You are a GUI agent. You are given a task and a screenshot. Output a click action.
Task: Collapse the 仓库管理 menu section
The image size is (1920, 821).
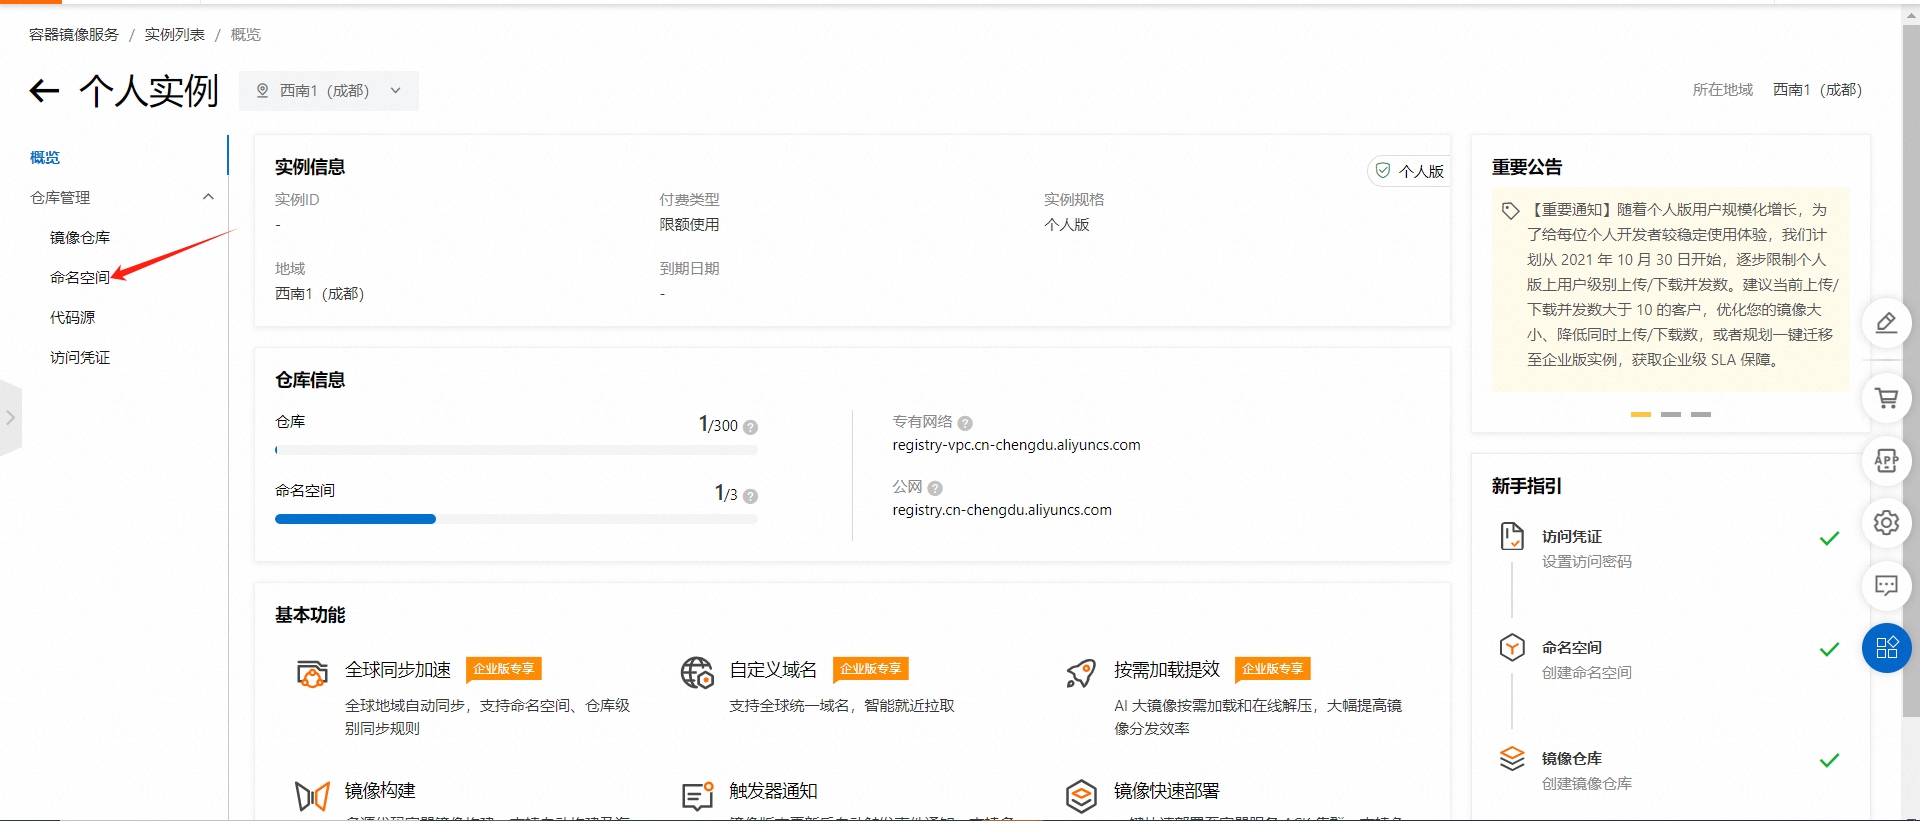point(208,197)
